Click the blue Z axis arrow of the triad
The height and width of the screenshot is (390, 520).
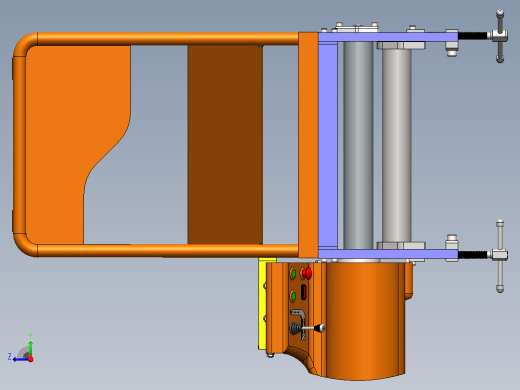coord(20,359)
